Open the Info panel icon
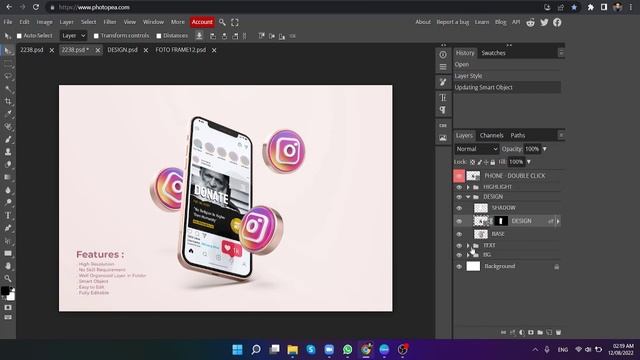Screen dimensions: 640x360 443,54
